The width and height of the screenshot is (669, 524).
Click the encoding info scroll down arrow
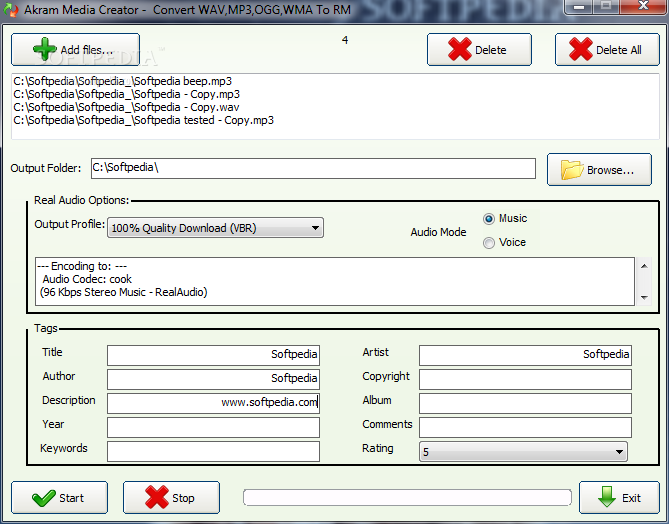tap(644, 297)
